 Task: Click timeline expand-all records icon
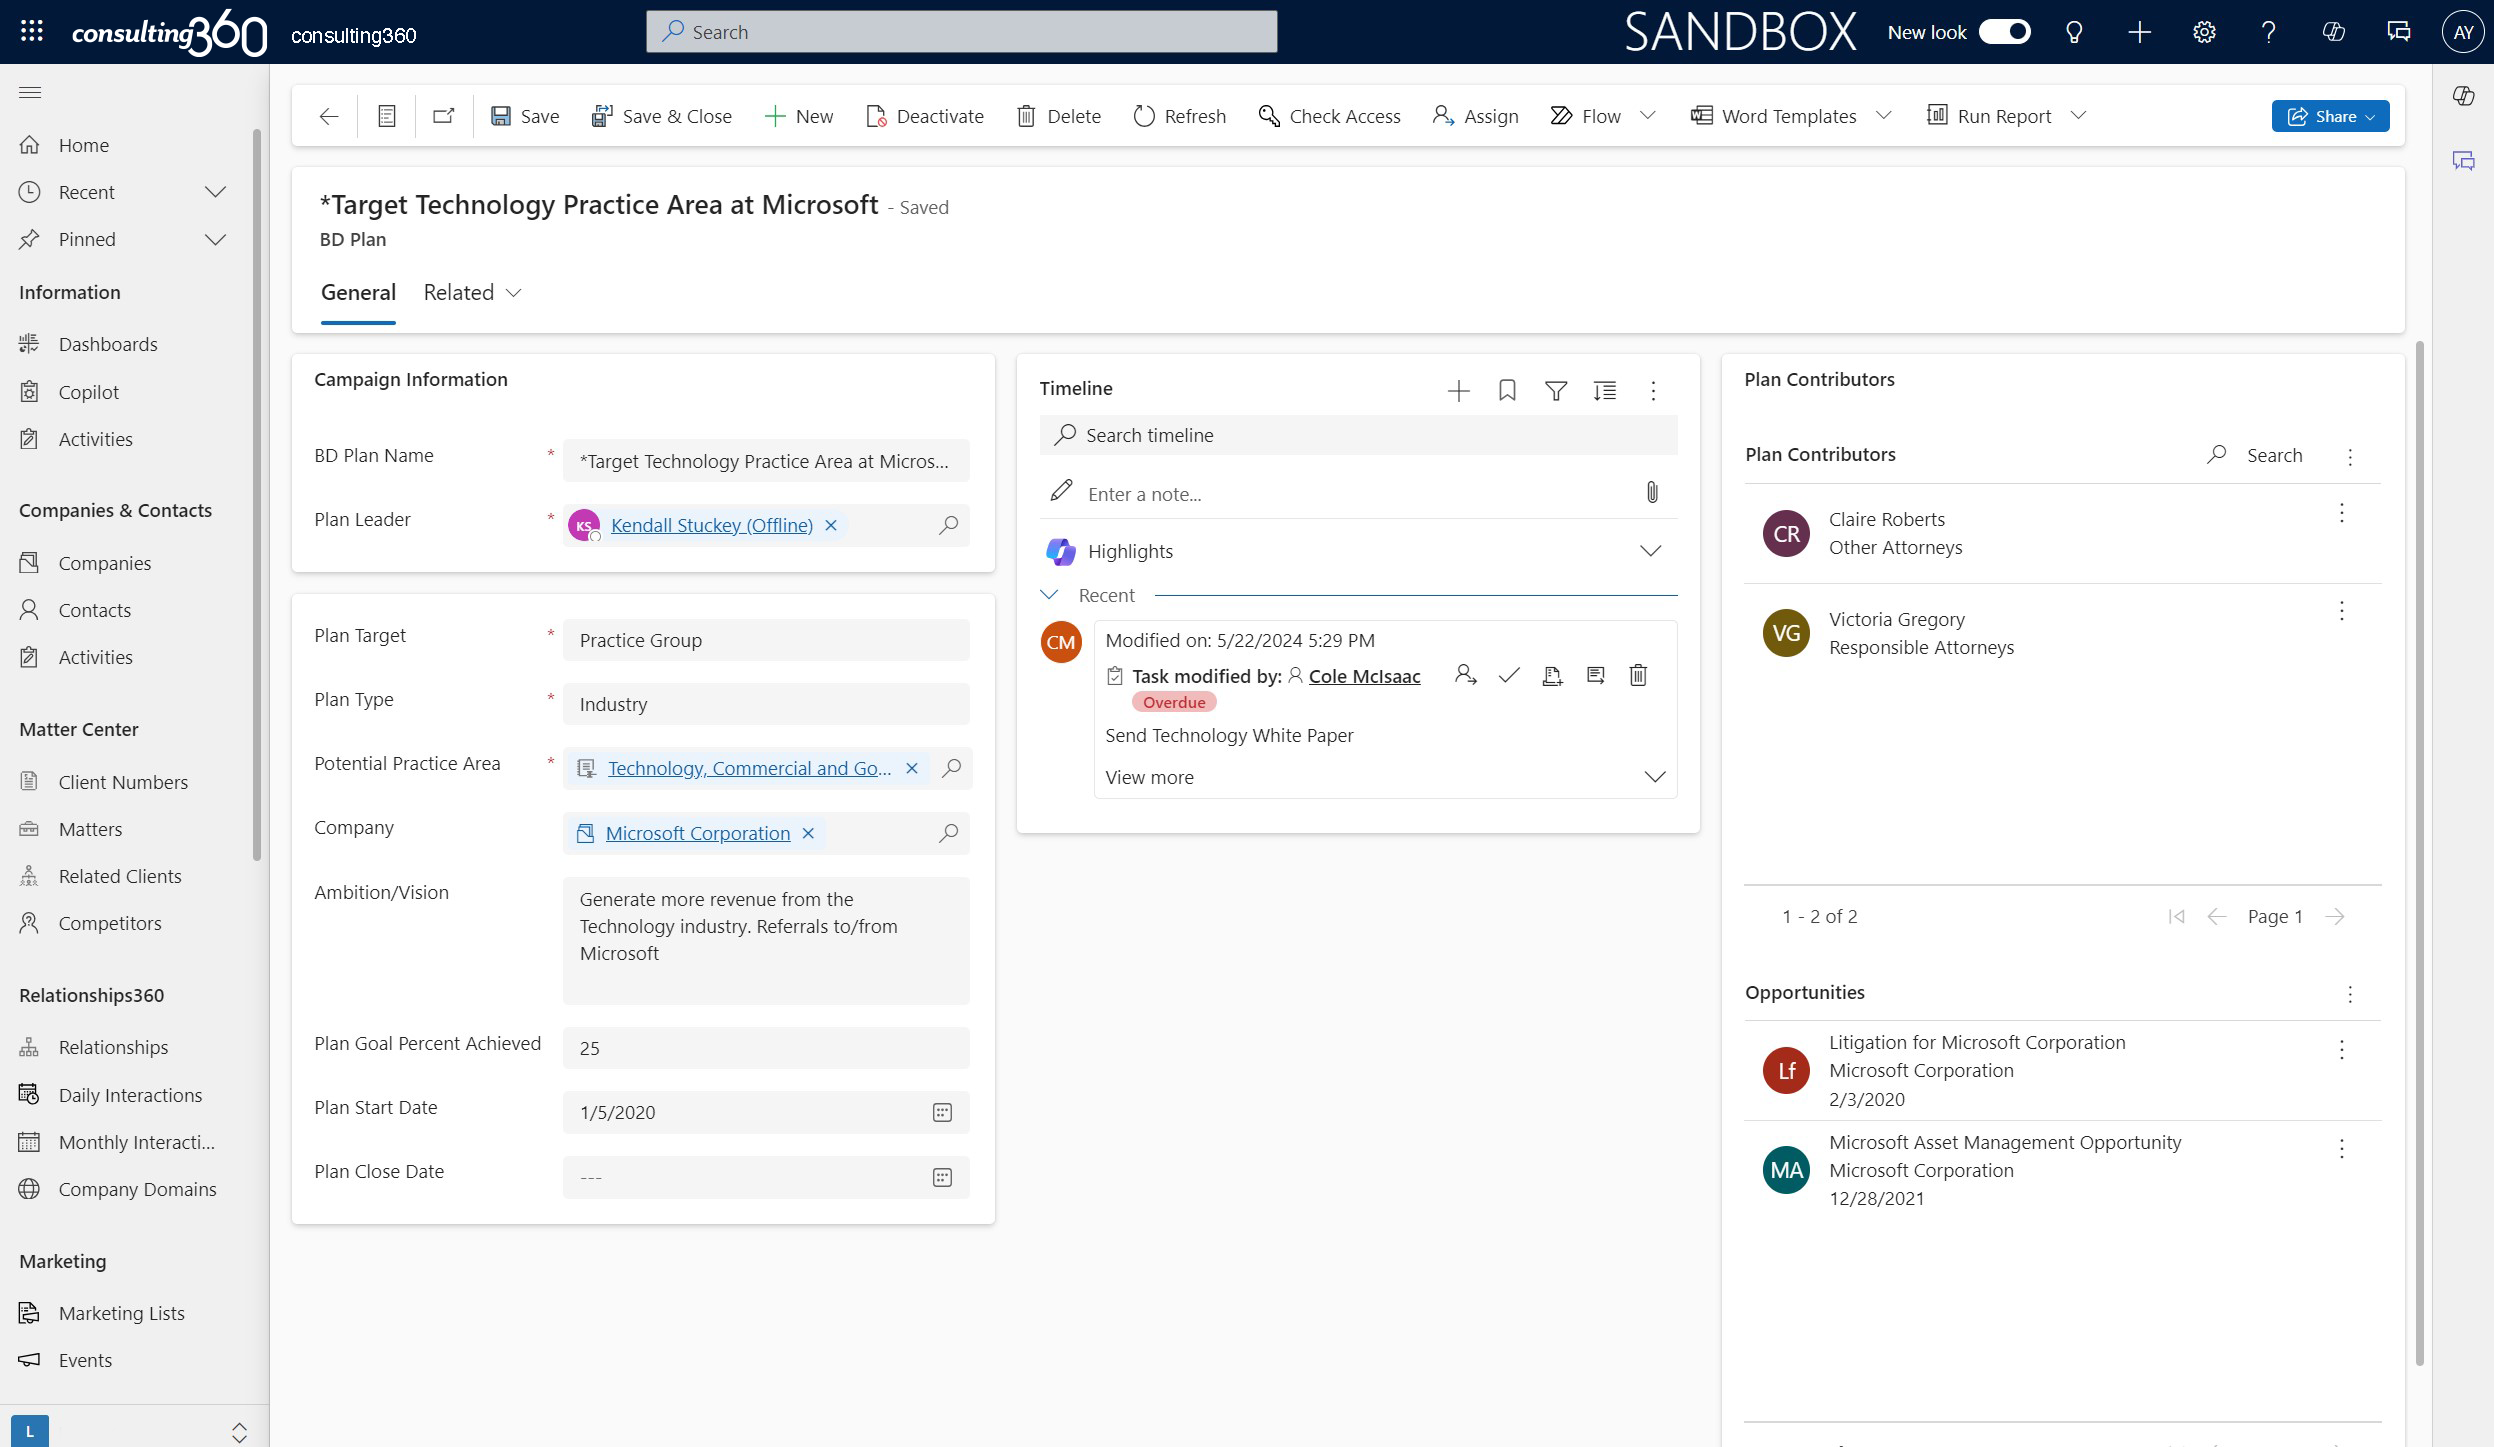point(1605,391)
